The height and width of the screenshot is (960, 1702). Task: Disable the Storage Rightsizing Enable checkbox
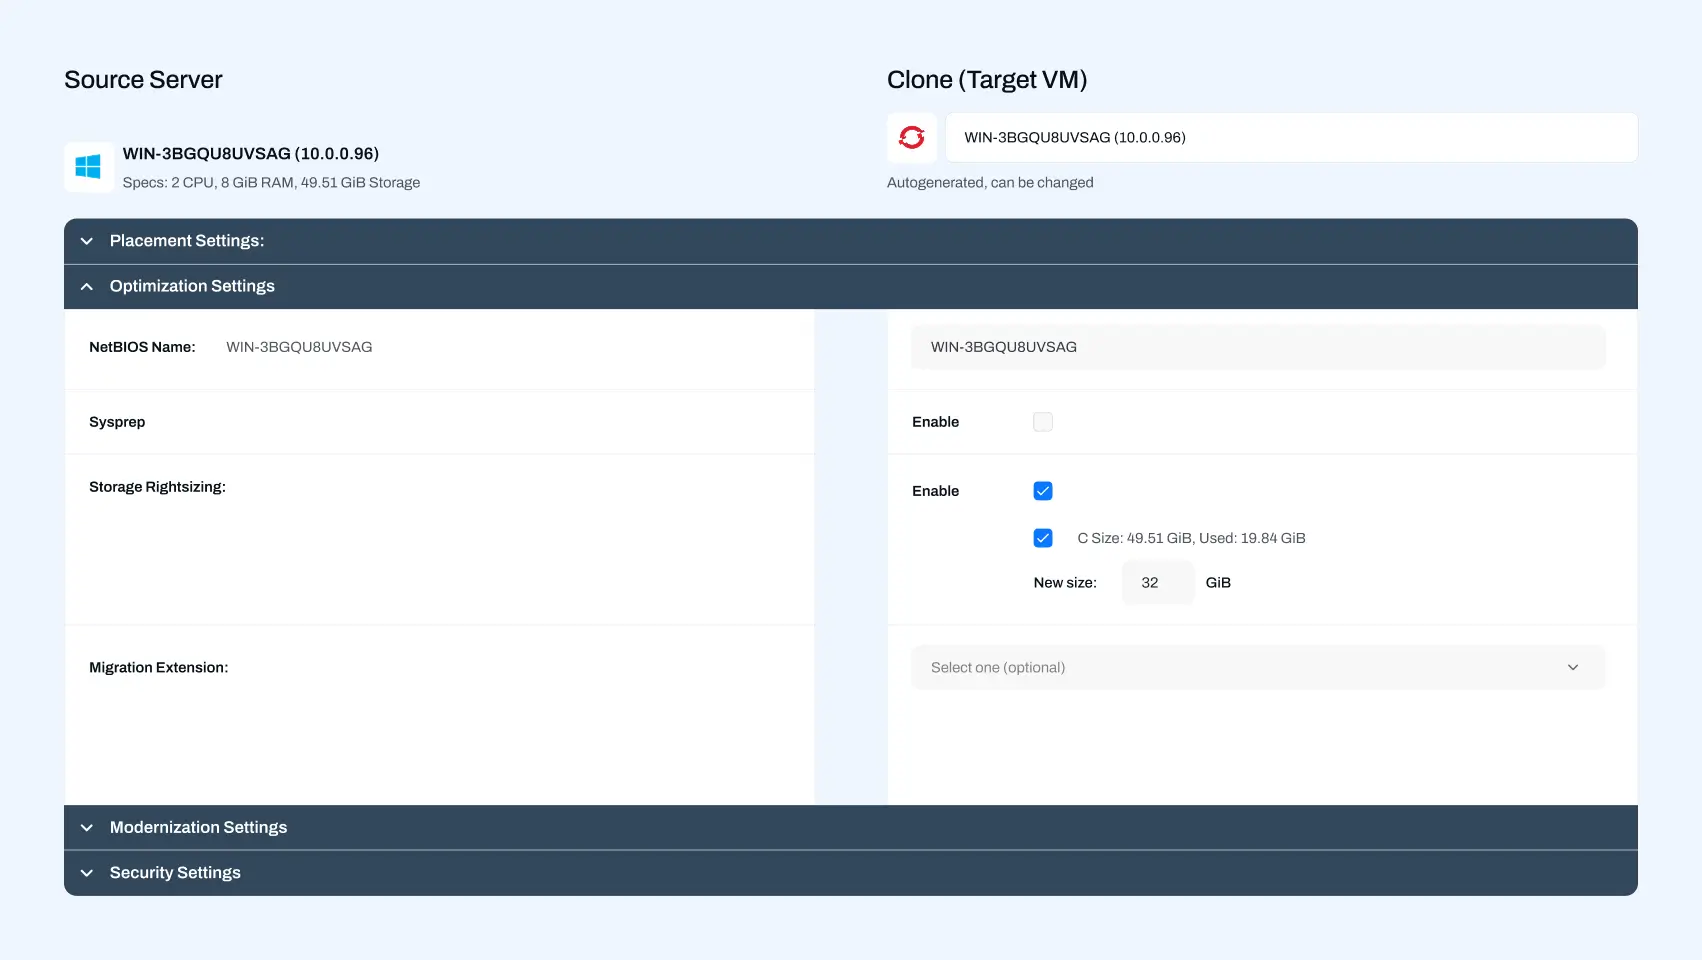tap(1042, 491)
